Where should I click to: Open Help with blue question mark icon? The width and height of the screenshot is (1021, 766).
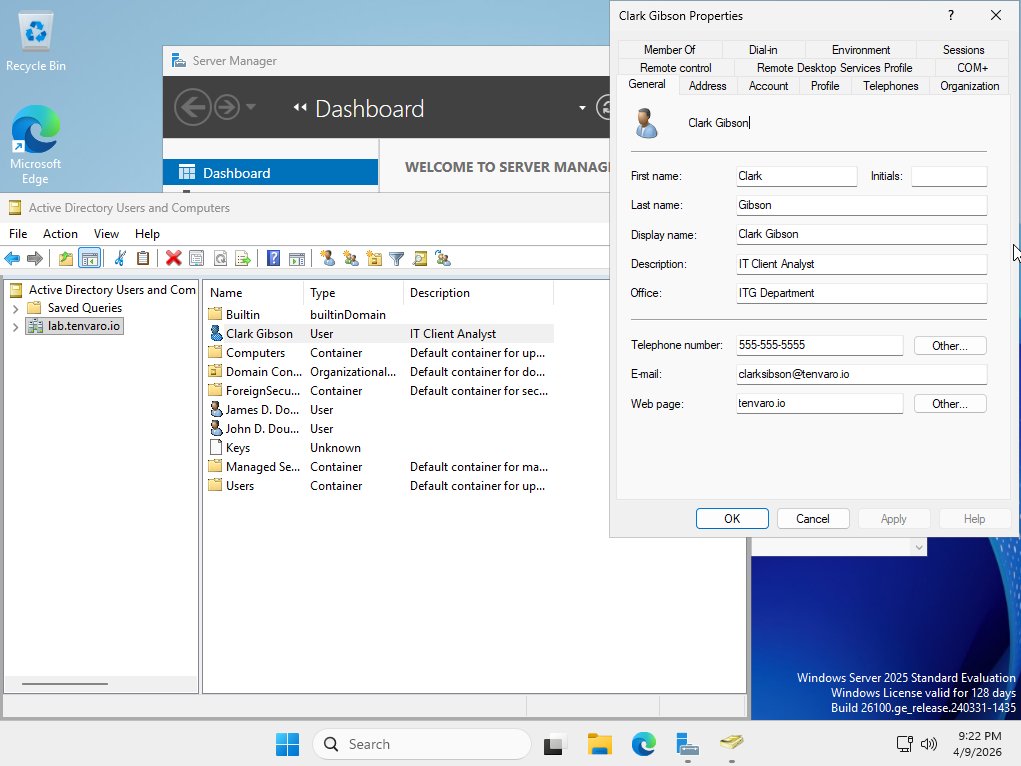point(273,259)
